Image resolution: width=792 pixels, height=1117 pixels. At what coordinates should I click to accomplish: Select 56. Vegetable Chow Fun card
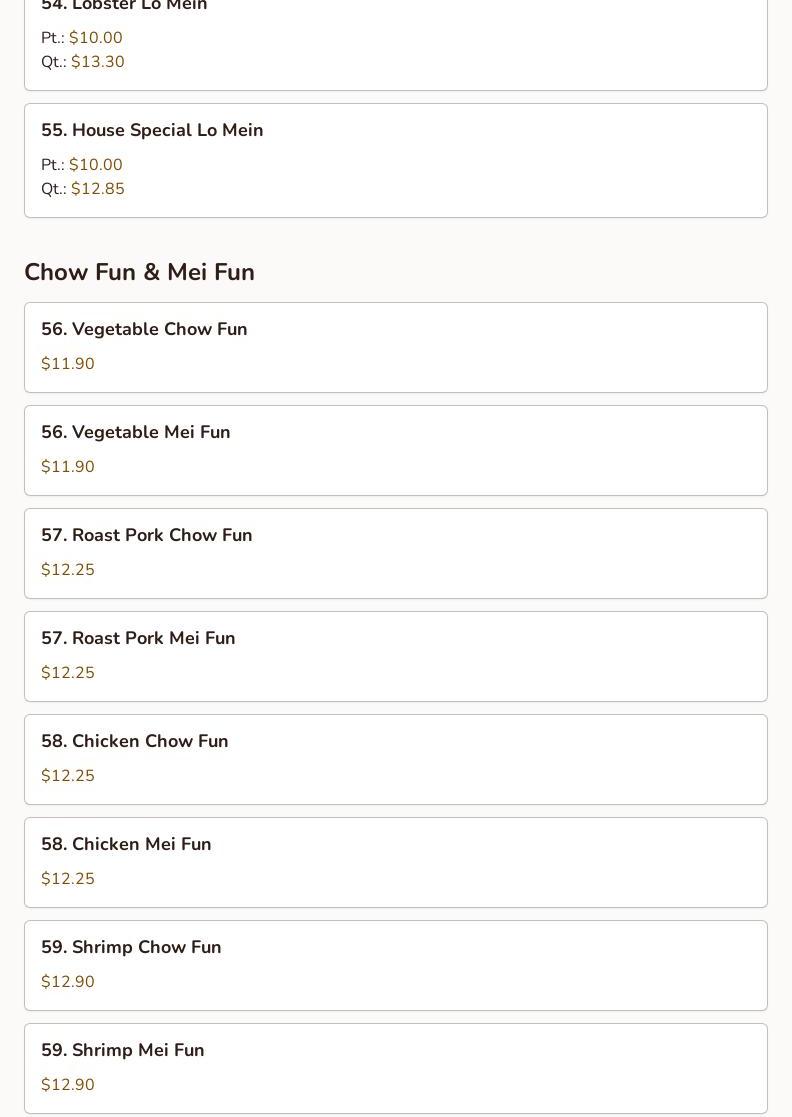click(396, 348)
